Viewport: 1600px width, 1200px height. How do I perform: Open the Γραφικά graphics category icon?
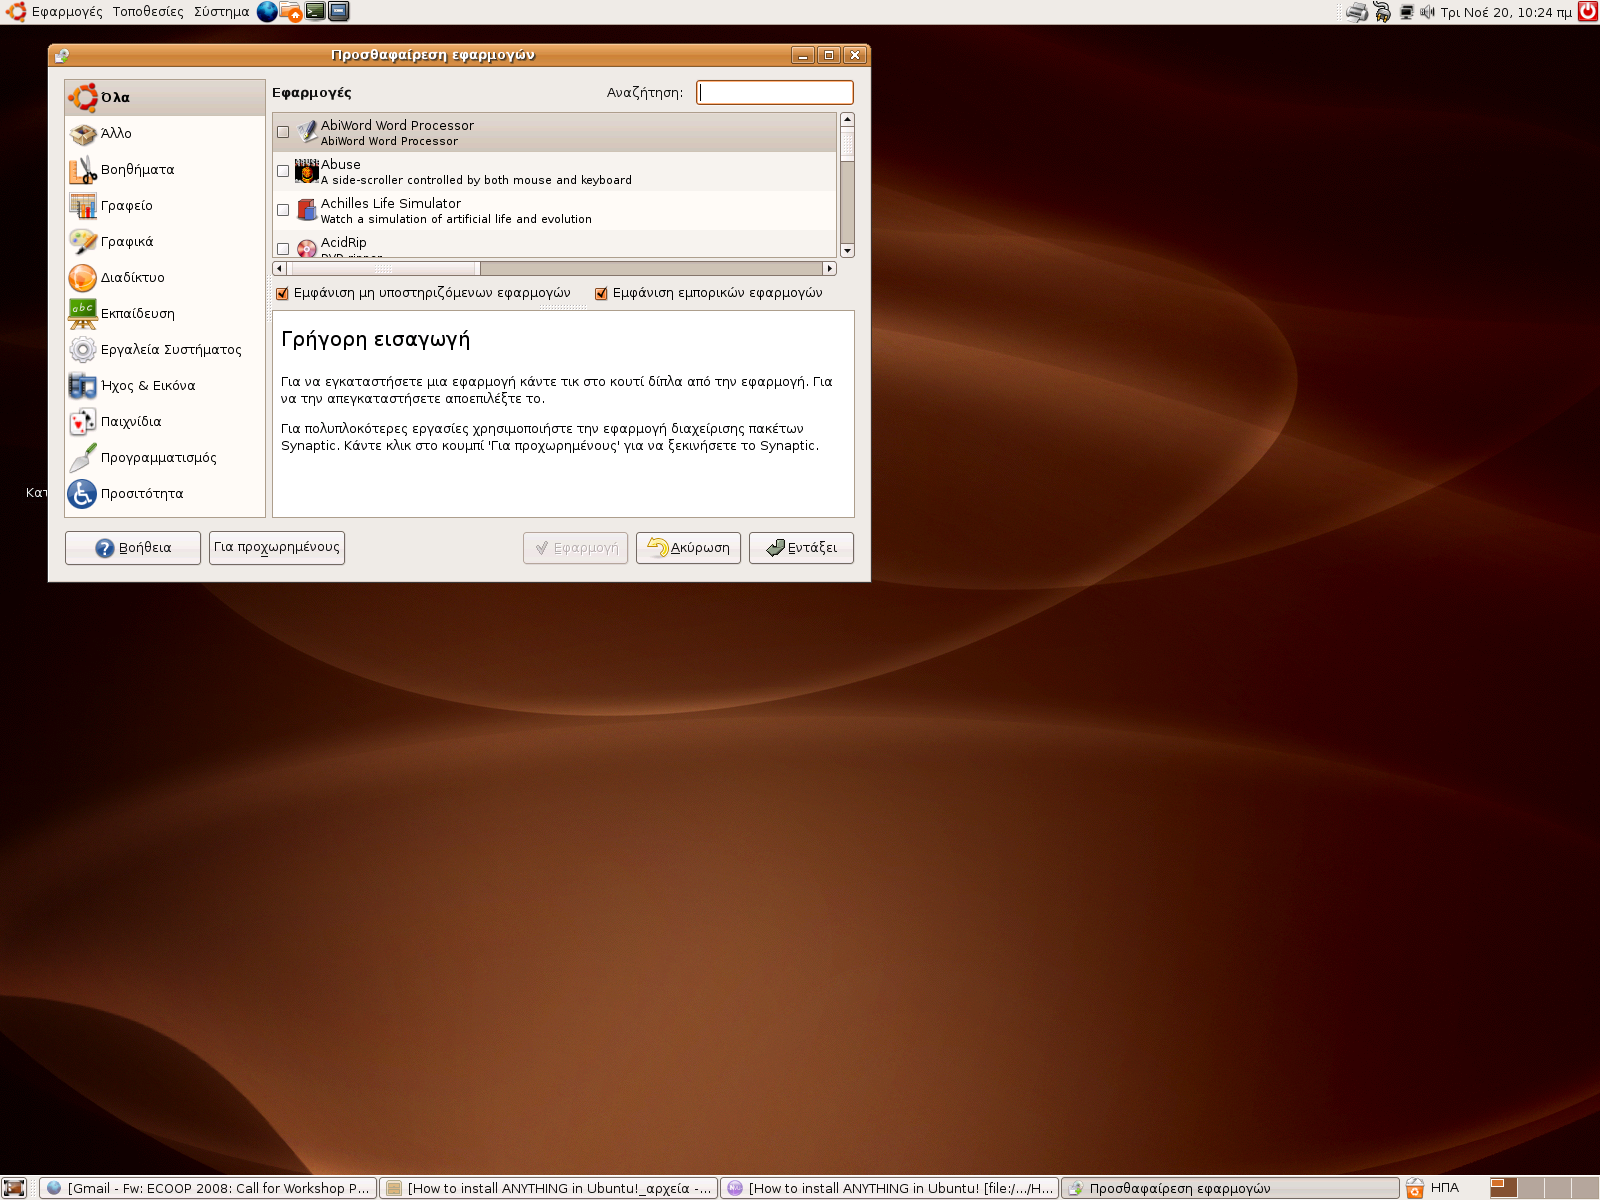83,242
